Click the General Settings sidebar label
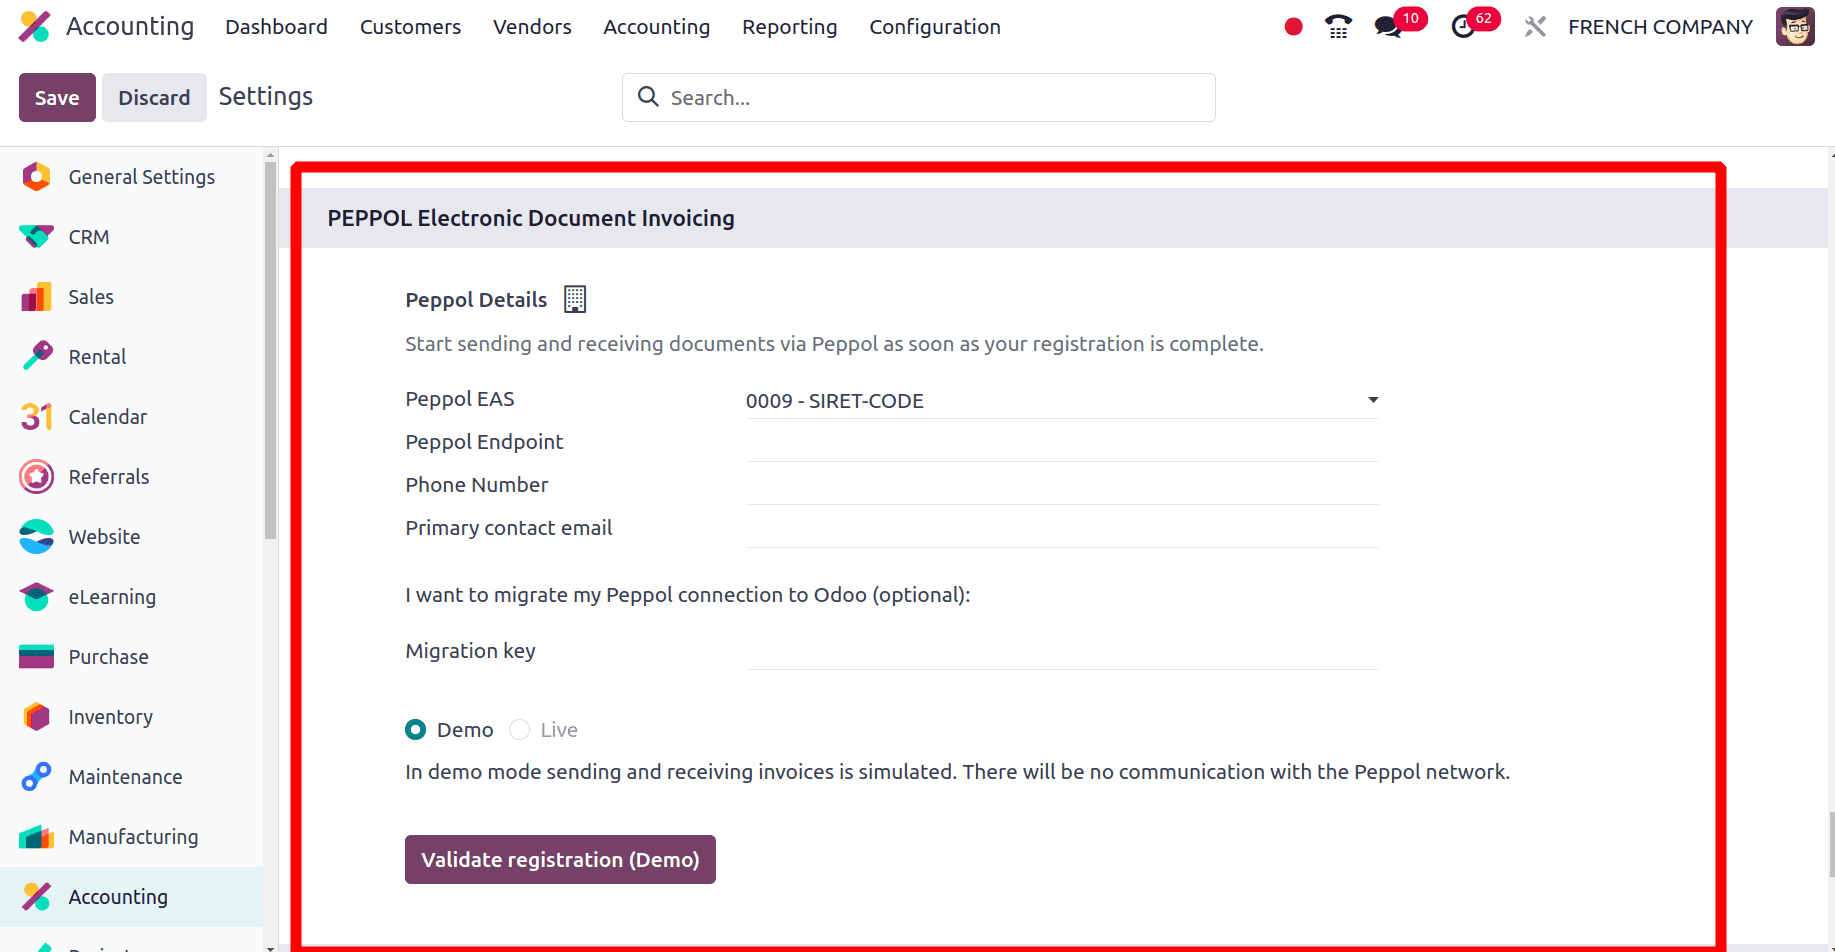The image size is (1835, 952). (x=141, y=177)
